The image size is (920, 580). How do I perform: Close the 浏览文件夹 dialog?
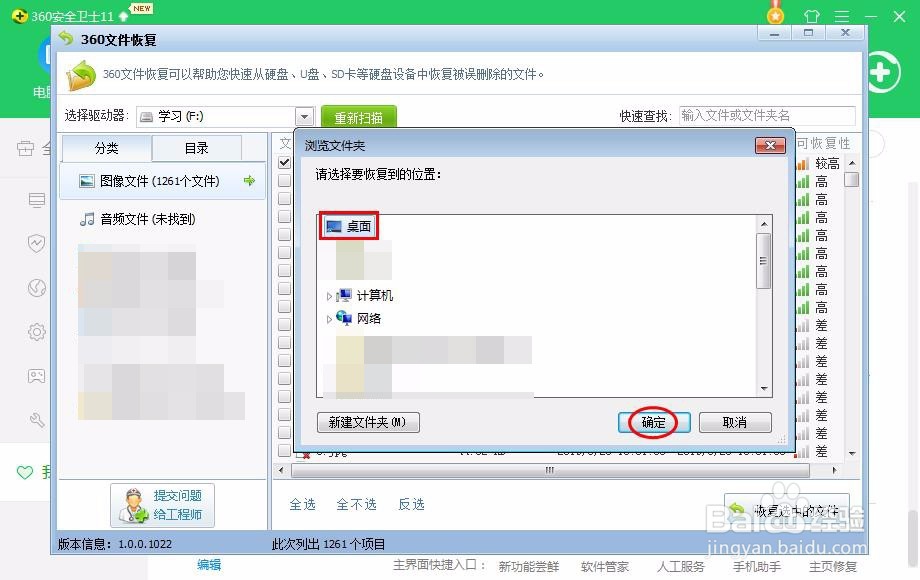[x=770, y=145]
